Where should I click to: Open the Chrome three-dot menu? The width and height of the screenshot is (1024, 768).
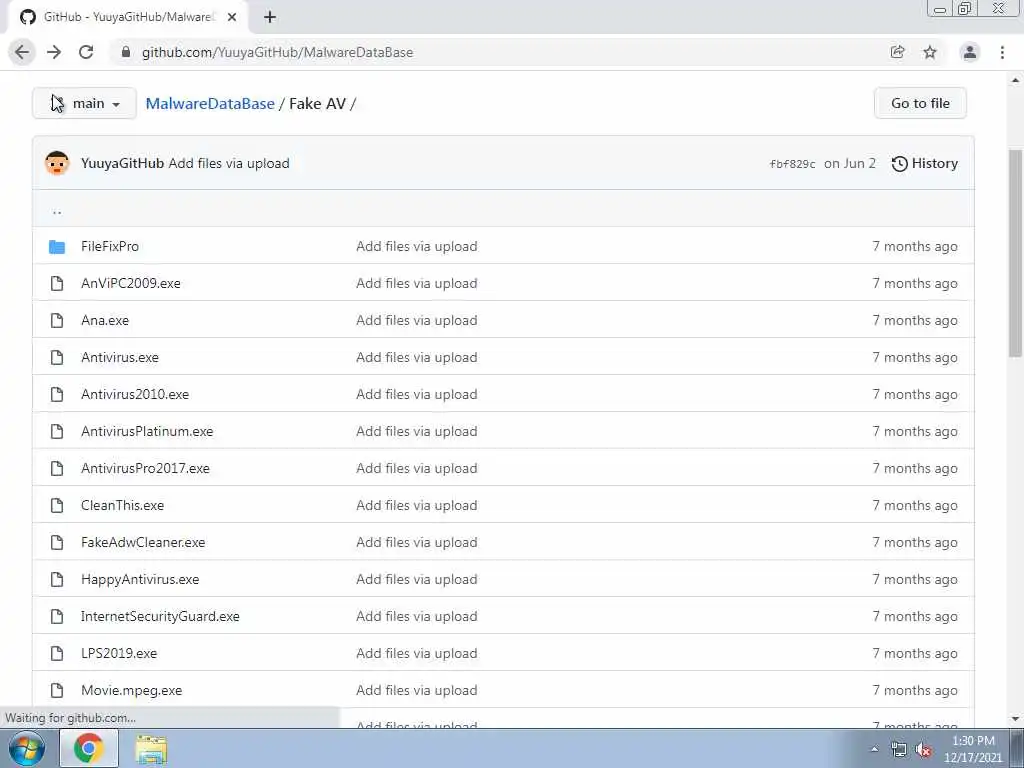[x=1002, y=52]
